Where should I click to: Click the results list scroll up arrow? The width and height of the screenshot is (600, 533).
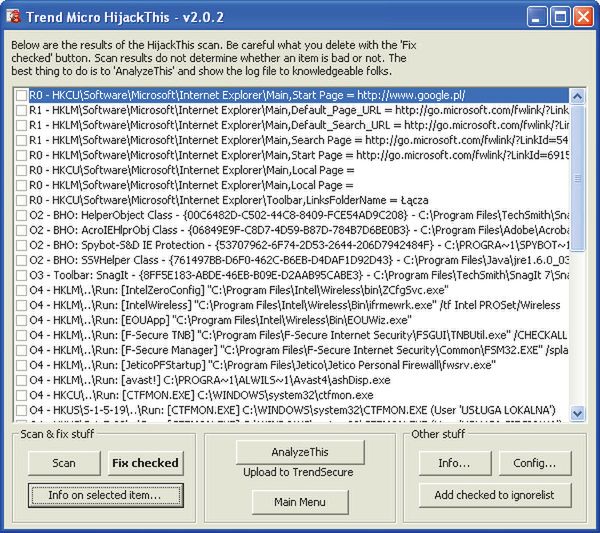click(x=577, y=96)
